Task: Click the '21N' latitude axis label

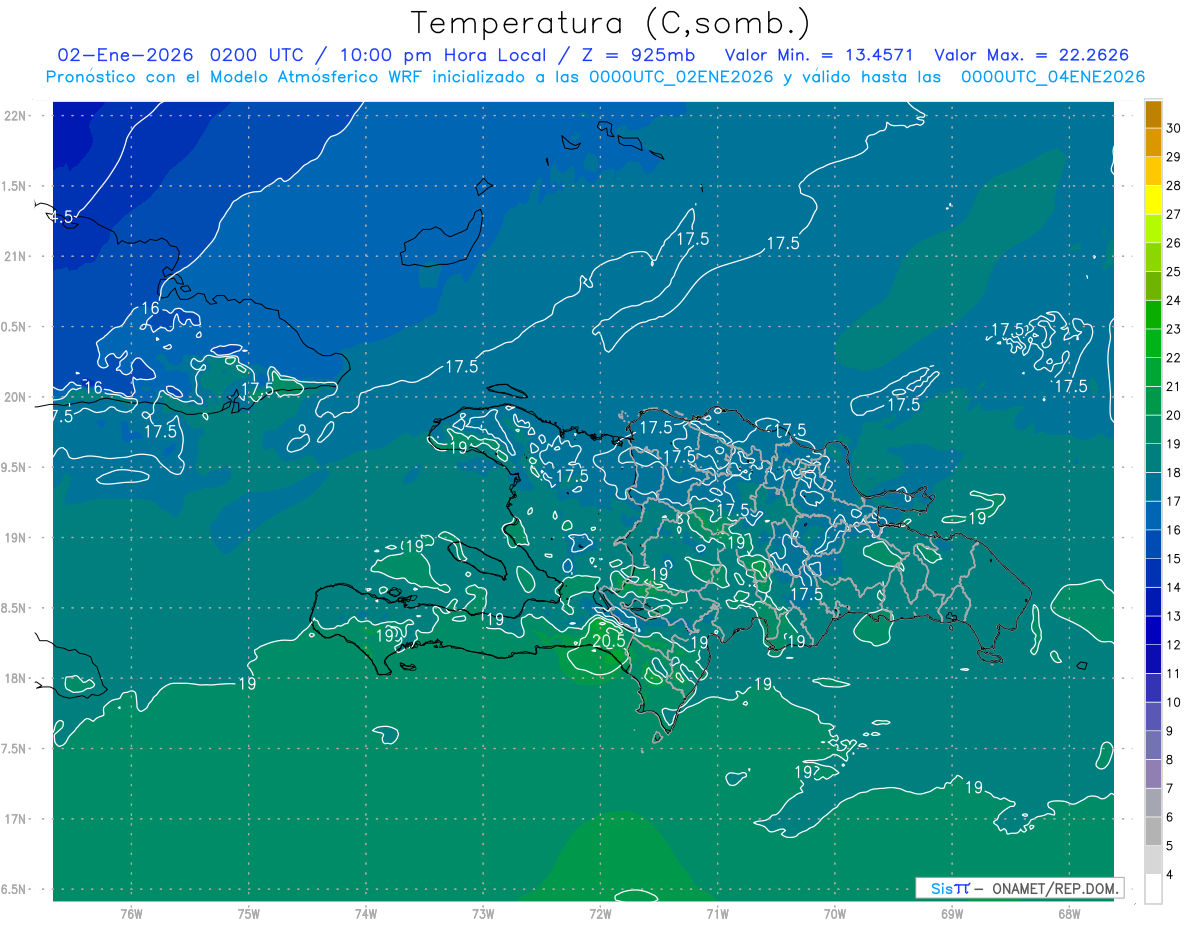Action: click(x=14, y=256)
